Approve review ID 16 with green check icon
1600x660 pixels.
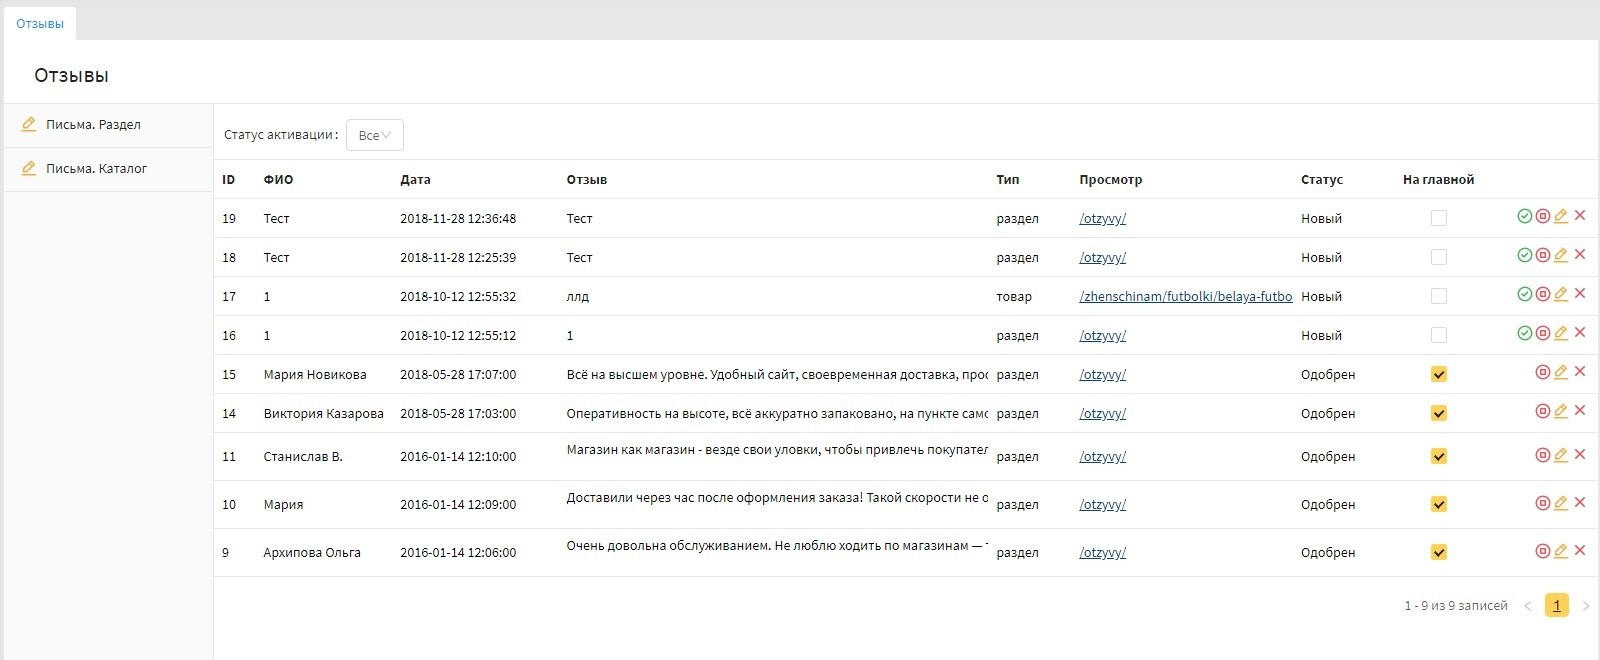pos(1524,333)
